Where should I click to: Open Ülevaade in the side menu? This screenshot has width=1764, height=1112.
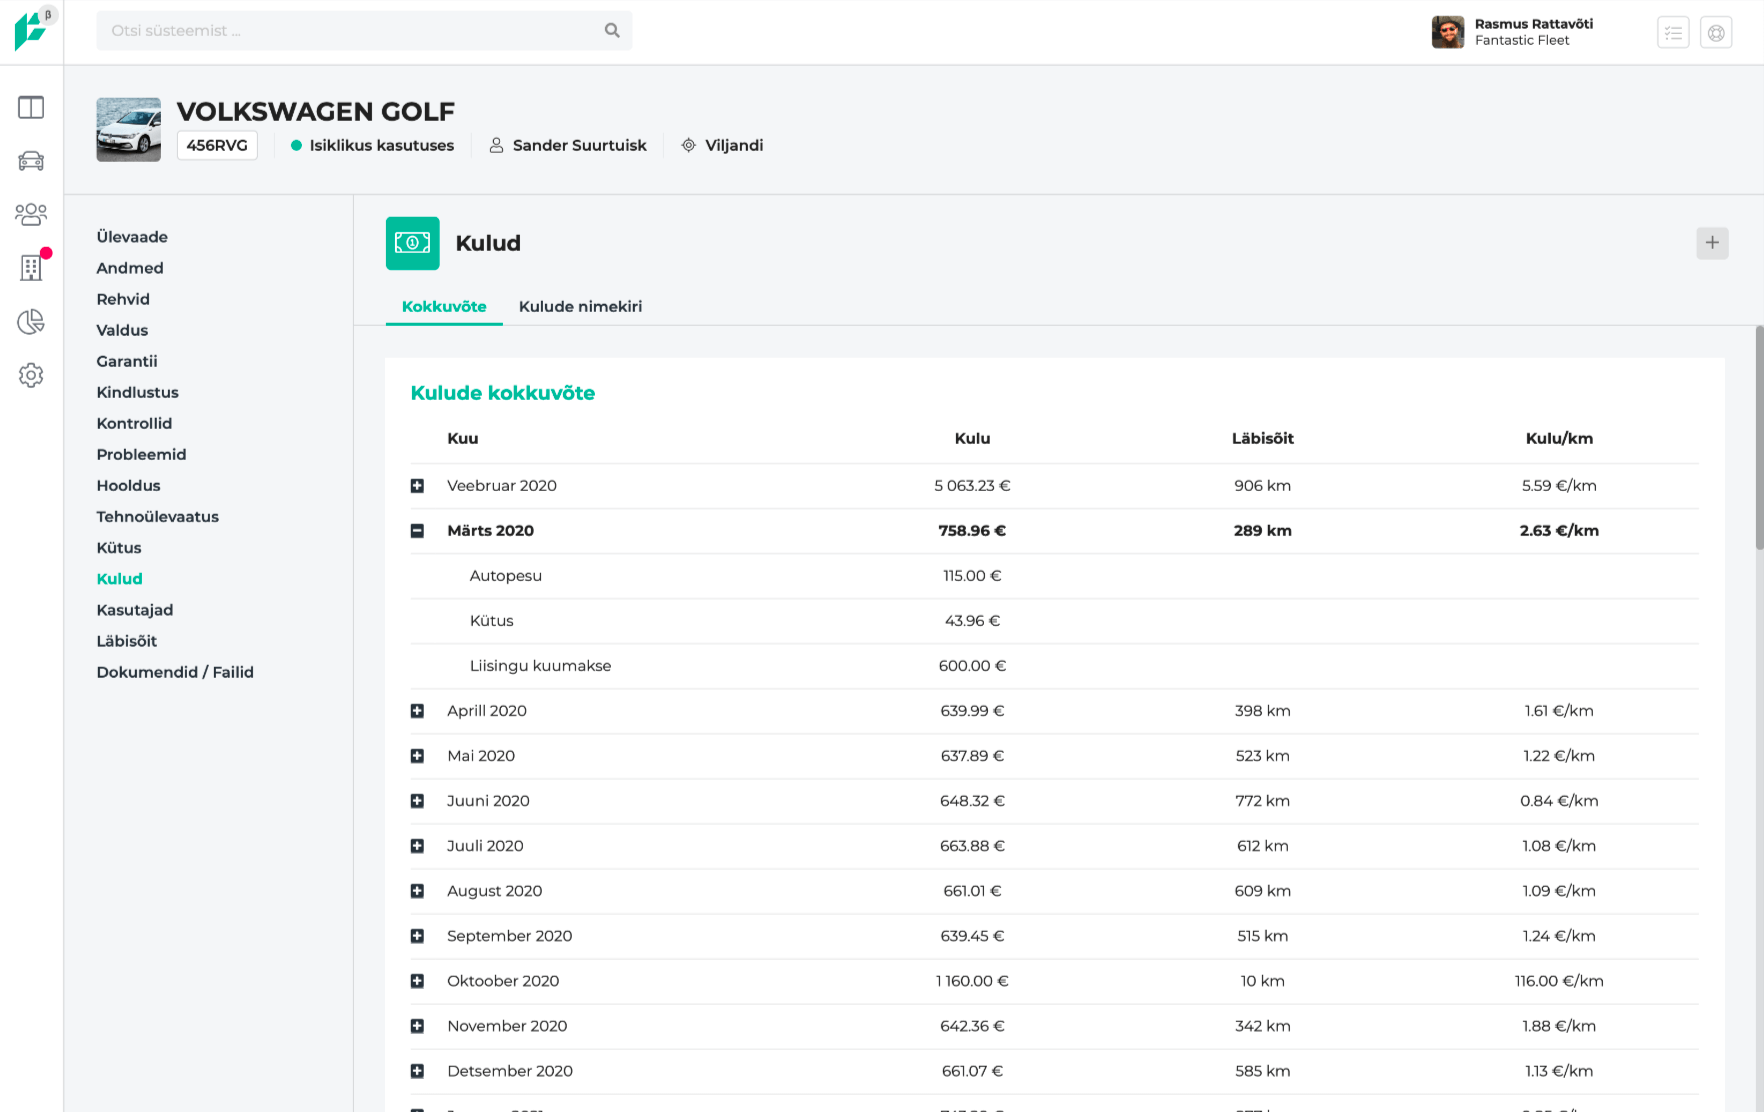(x=132, y=237)
